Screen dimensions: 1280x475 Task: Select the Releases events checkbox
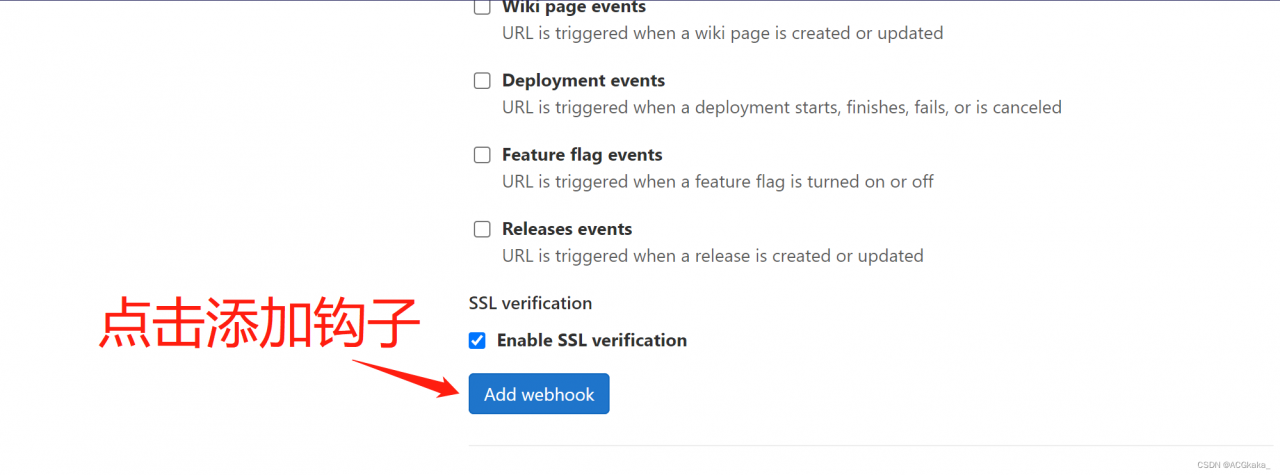(482, 229)
